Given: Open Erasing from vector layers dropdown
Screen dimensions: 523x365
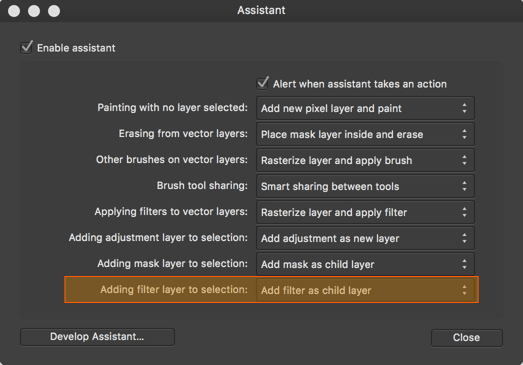Looking at the screenshot, I should [365, 134].
